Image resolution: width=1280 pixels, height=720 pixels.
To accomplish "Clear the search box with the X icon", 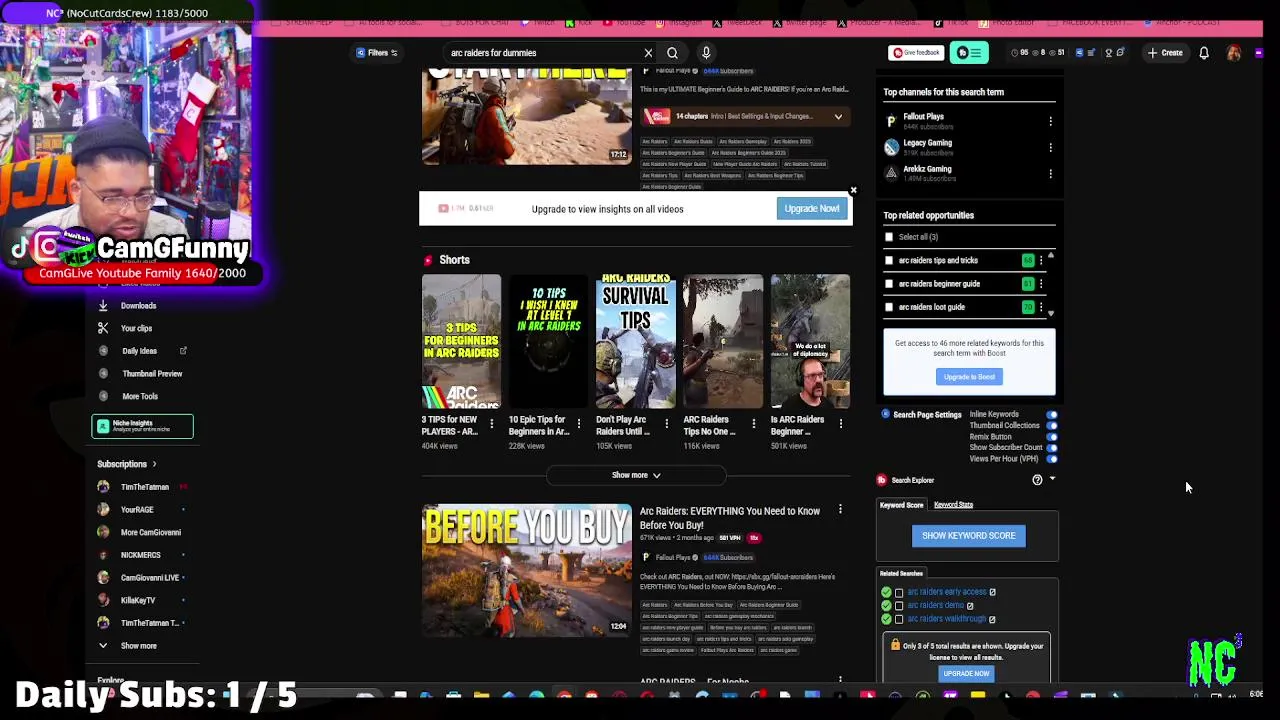I will 648,53.
